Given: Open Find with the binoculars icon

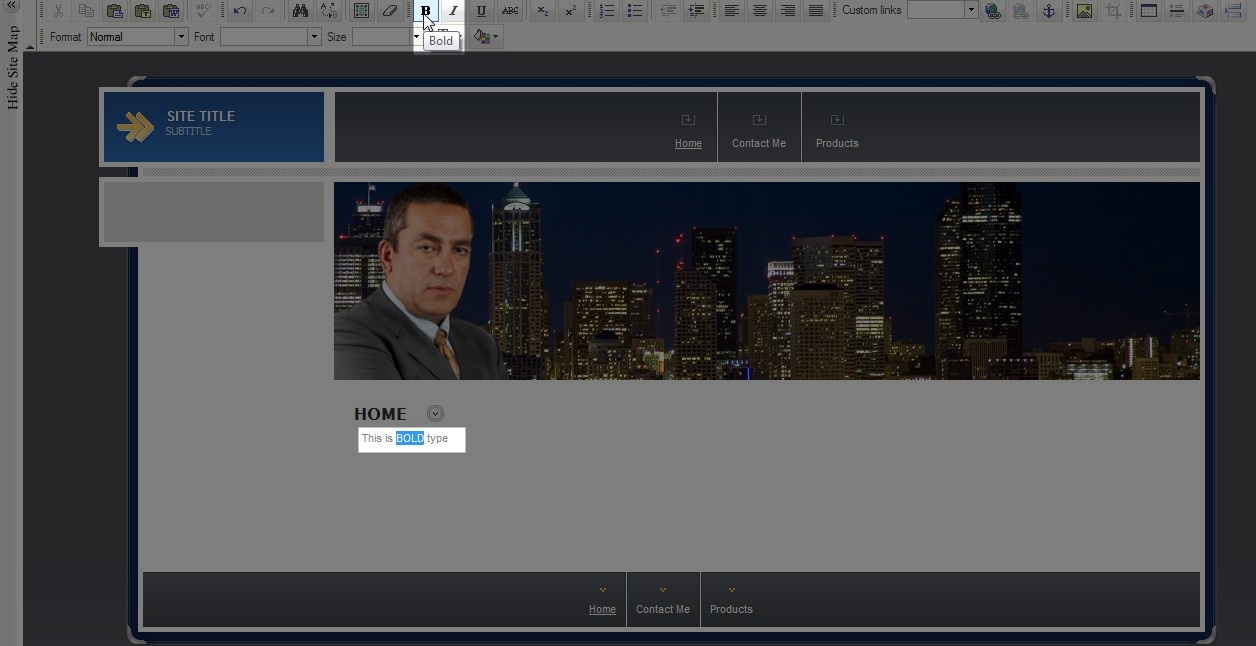Looking at the screenshot, I should pyautogui.click(x=300, y=11).
